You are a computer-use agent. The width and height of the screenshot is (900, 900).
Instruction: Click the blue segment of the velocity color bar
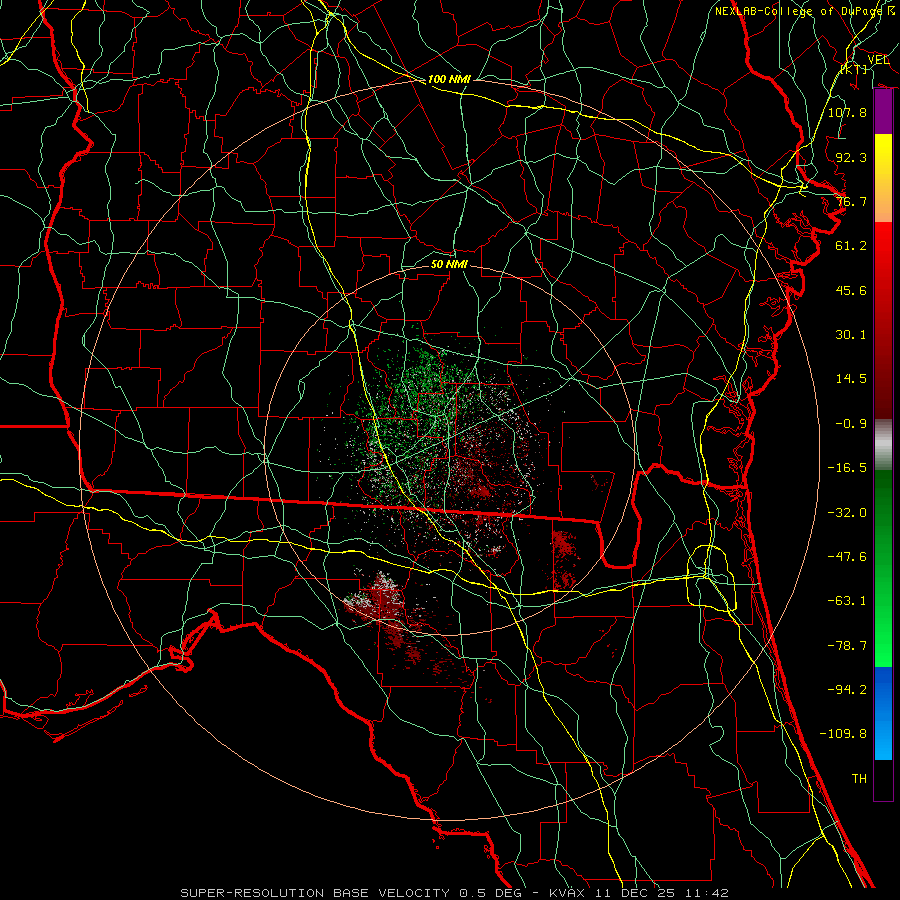pos(883,713)
